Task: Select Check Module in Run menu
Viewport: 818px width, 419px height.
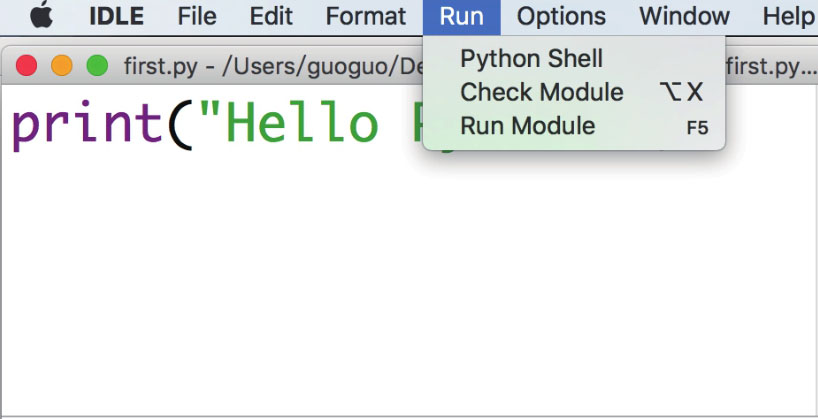Action: coord(574,92)
